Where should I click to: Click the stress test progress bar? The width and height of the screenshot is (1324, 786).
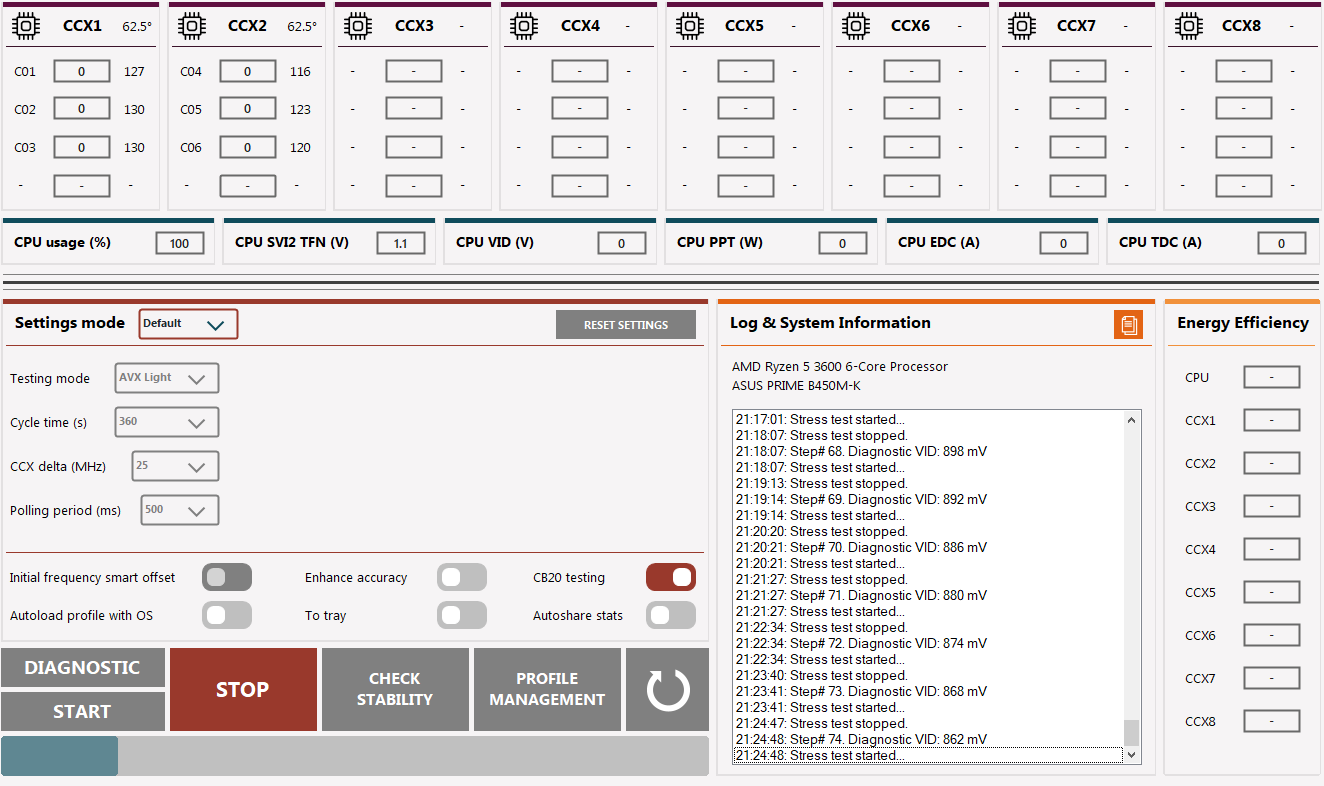[355, 756]
